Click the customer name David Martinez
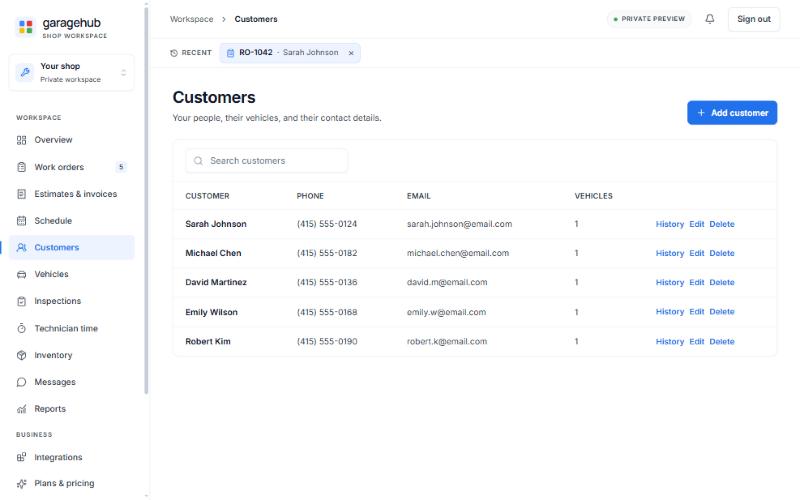800x500 pixels. 216,282
